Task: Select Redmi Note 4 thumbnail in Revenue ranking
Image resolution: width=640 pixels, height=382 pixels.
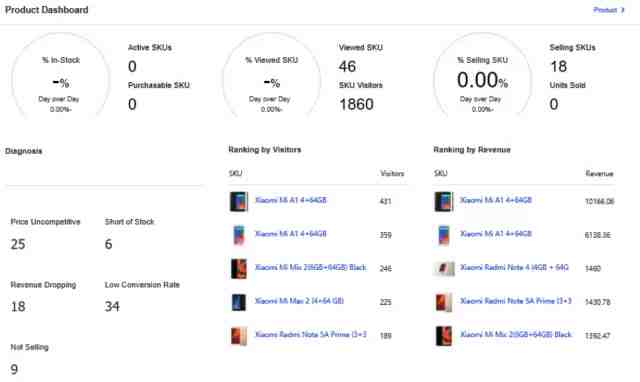Action: pos(444,269)
